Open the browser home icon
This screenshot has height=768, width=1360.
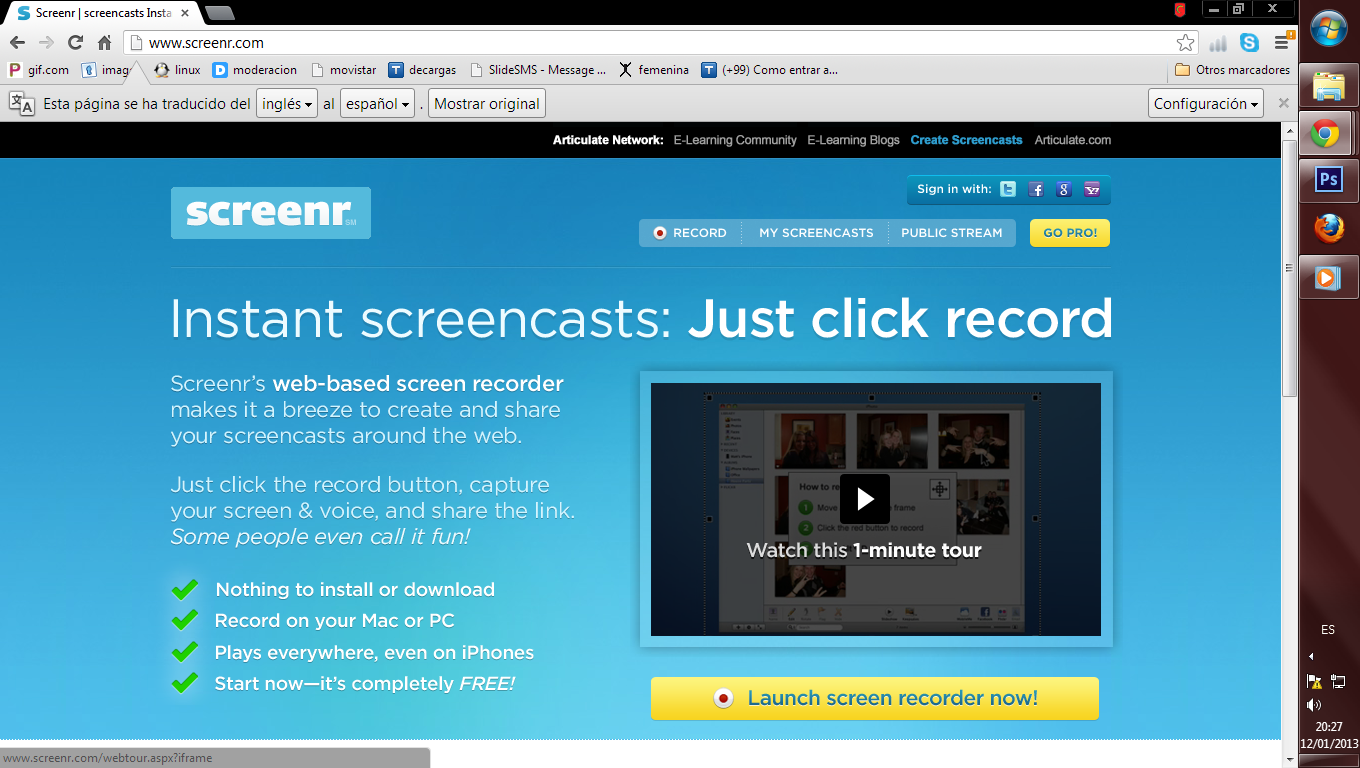pos(104,43)
